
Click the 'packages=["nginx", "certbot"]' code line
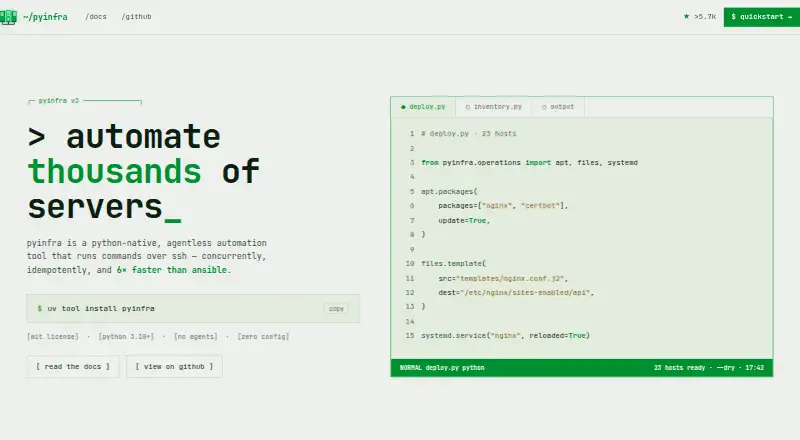[503, 206]
